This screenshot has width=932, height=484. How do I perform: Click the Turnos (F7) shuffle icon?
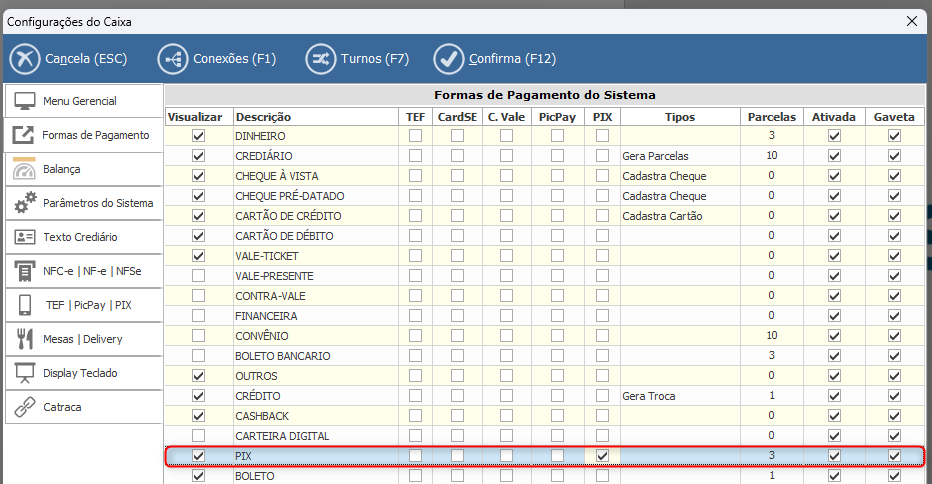[x=320, y=59]
